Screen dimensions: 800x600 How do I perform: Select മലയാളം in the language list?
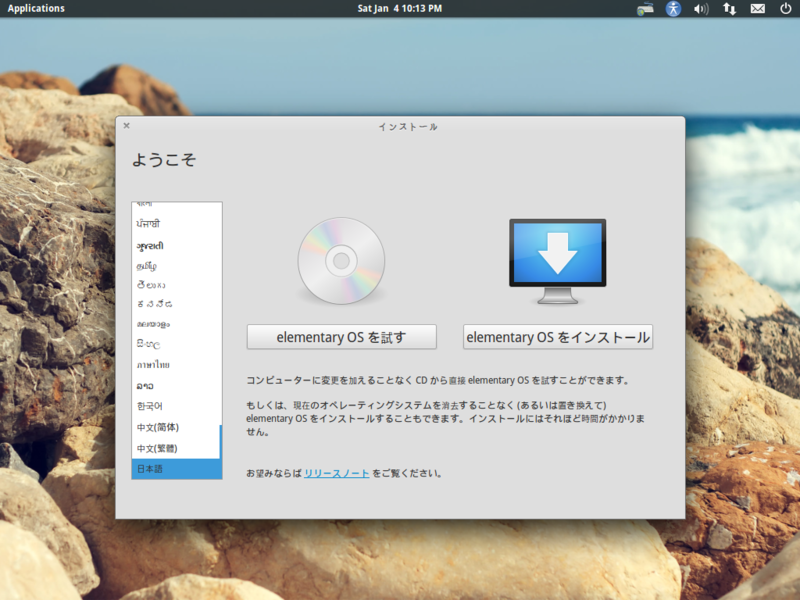point(176,324)
